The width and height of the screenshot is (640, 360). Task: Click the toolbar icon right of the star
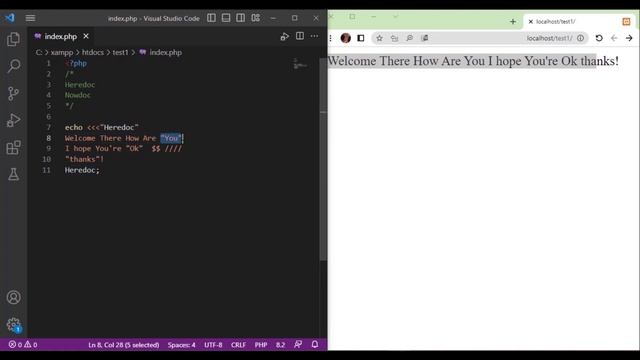click(x=394, y=38)
